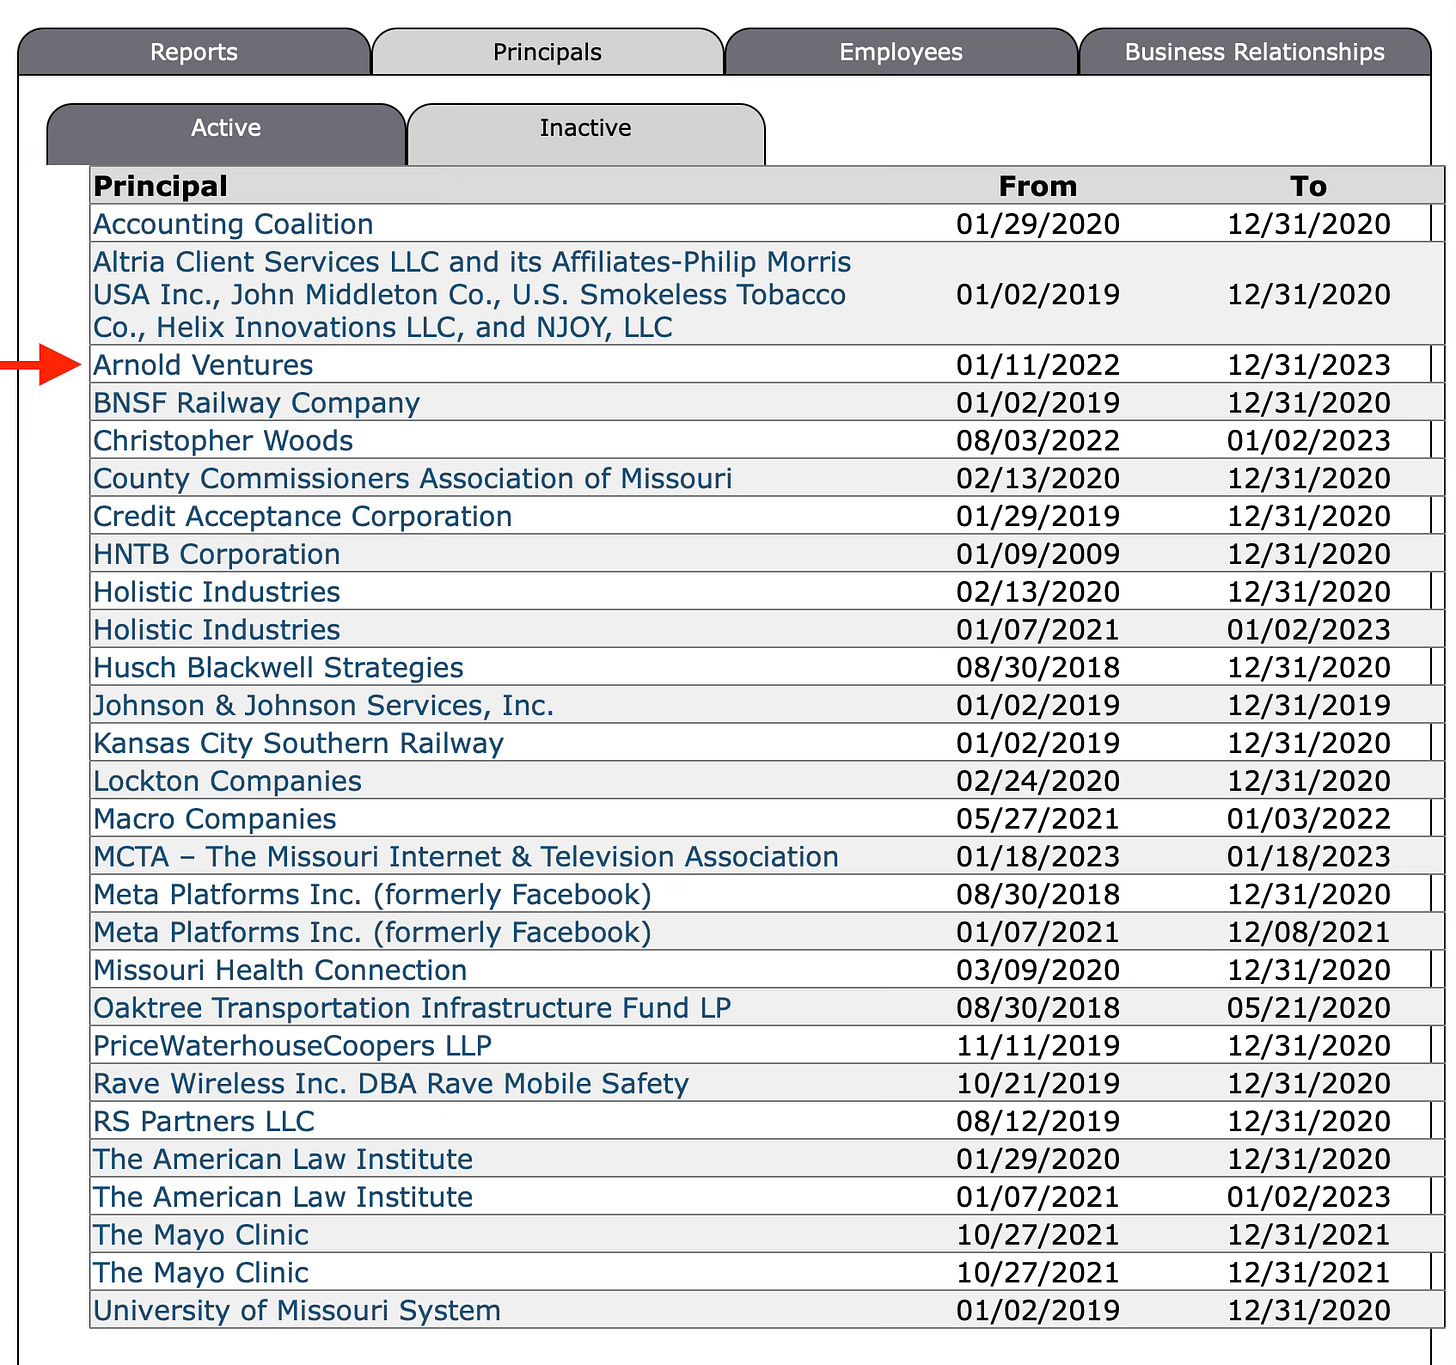Screen dimensions: 1456x1365
Task: Select Arnold Ventures from date 01/11/2022
Action: pyautogui.click(x=1038, y=365)
